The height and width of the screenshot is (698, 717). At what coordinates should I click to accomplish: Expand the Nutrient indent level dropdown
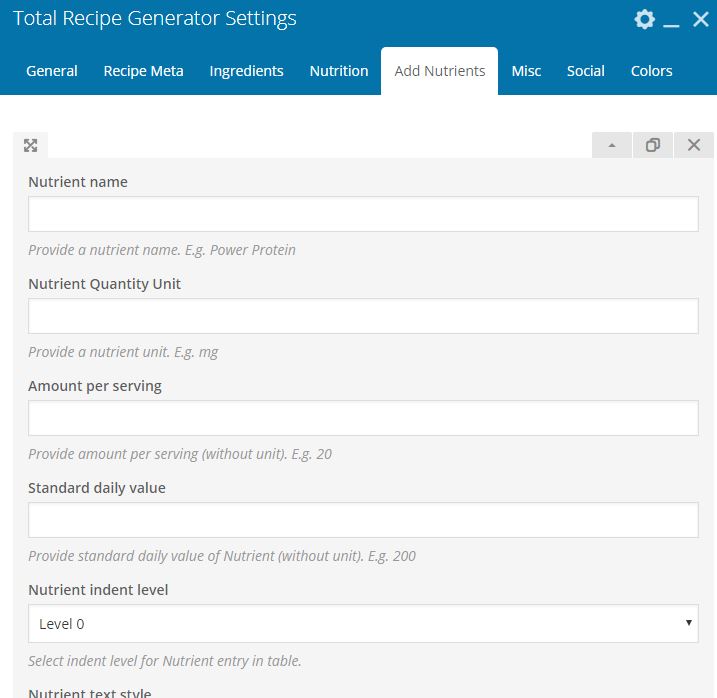pyautogui.click(x=363, y=623)
